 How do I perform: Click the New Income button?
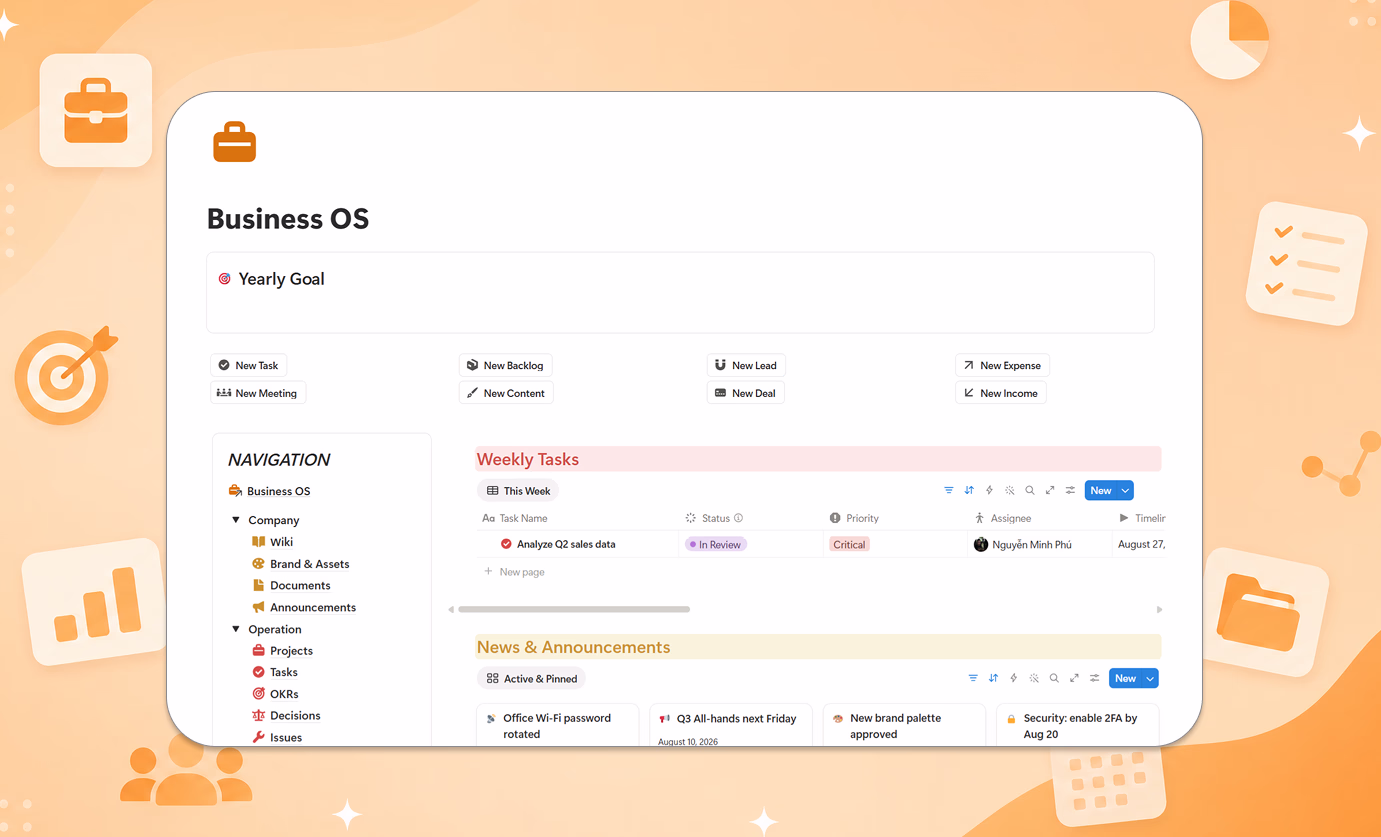point(1001,393)
